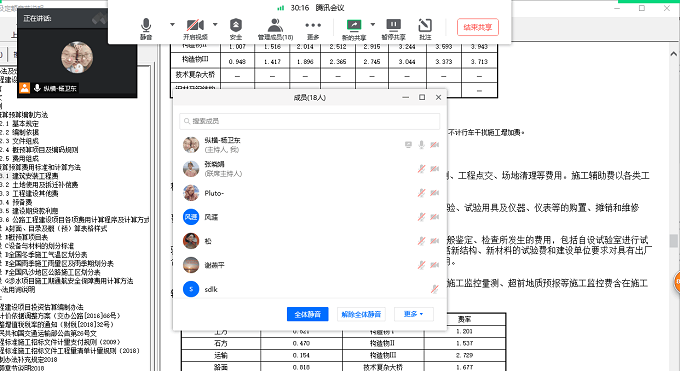The width and height of the screenshot is (680, 371).
Task: Click the 全体静音 button
Action: coord(307,314)
